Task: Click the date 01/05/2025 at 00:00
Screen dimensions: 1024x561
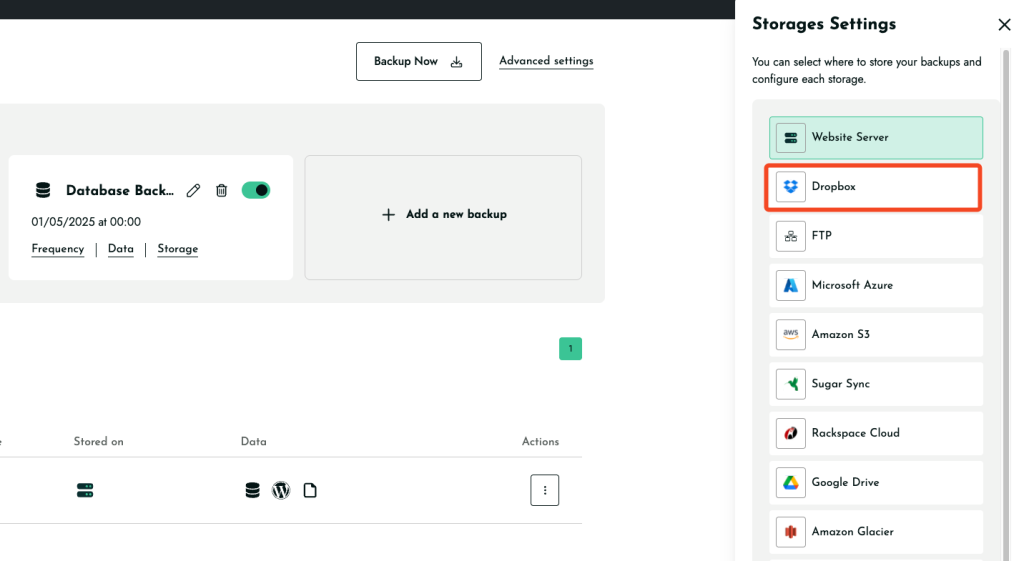Action: click(x=86, y=222)
